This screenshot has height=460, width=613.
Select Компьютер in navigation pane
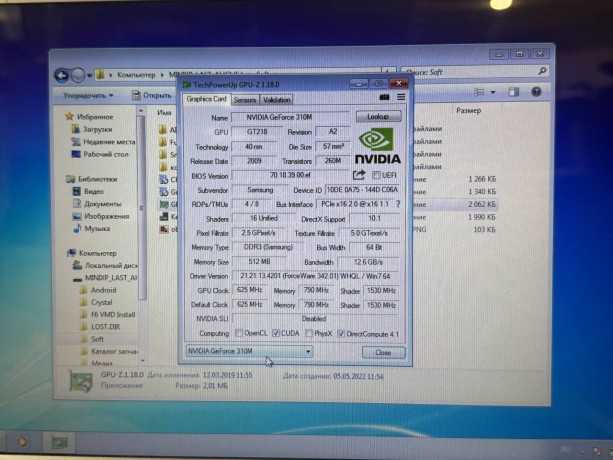coord(92,253)
